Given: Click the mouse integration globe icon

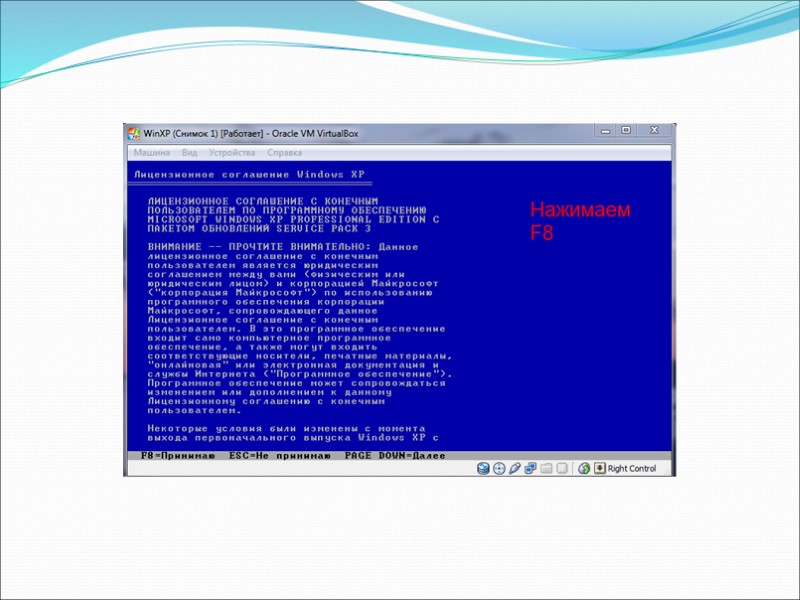Looking at the screenshot, I should pos(584,468).
